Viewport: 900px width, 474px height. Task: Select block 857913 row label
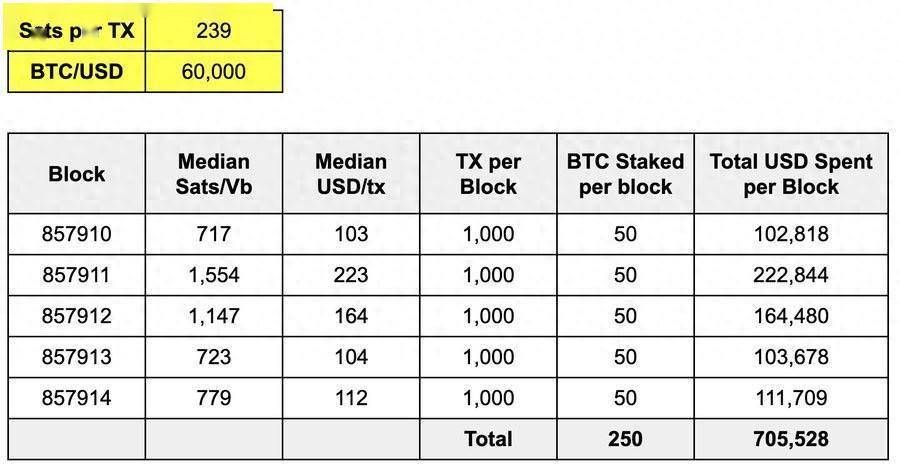[x=77, y=357]
